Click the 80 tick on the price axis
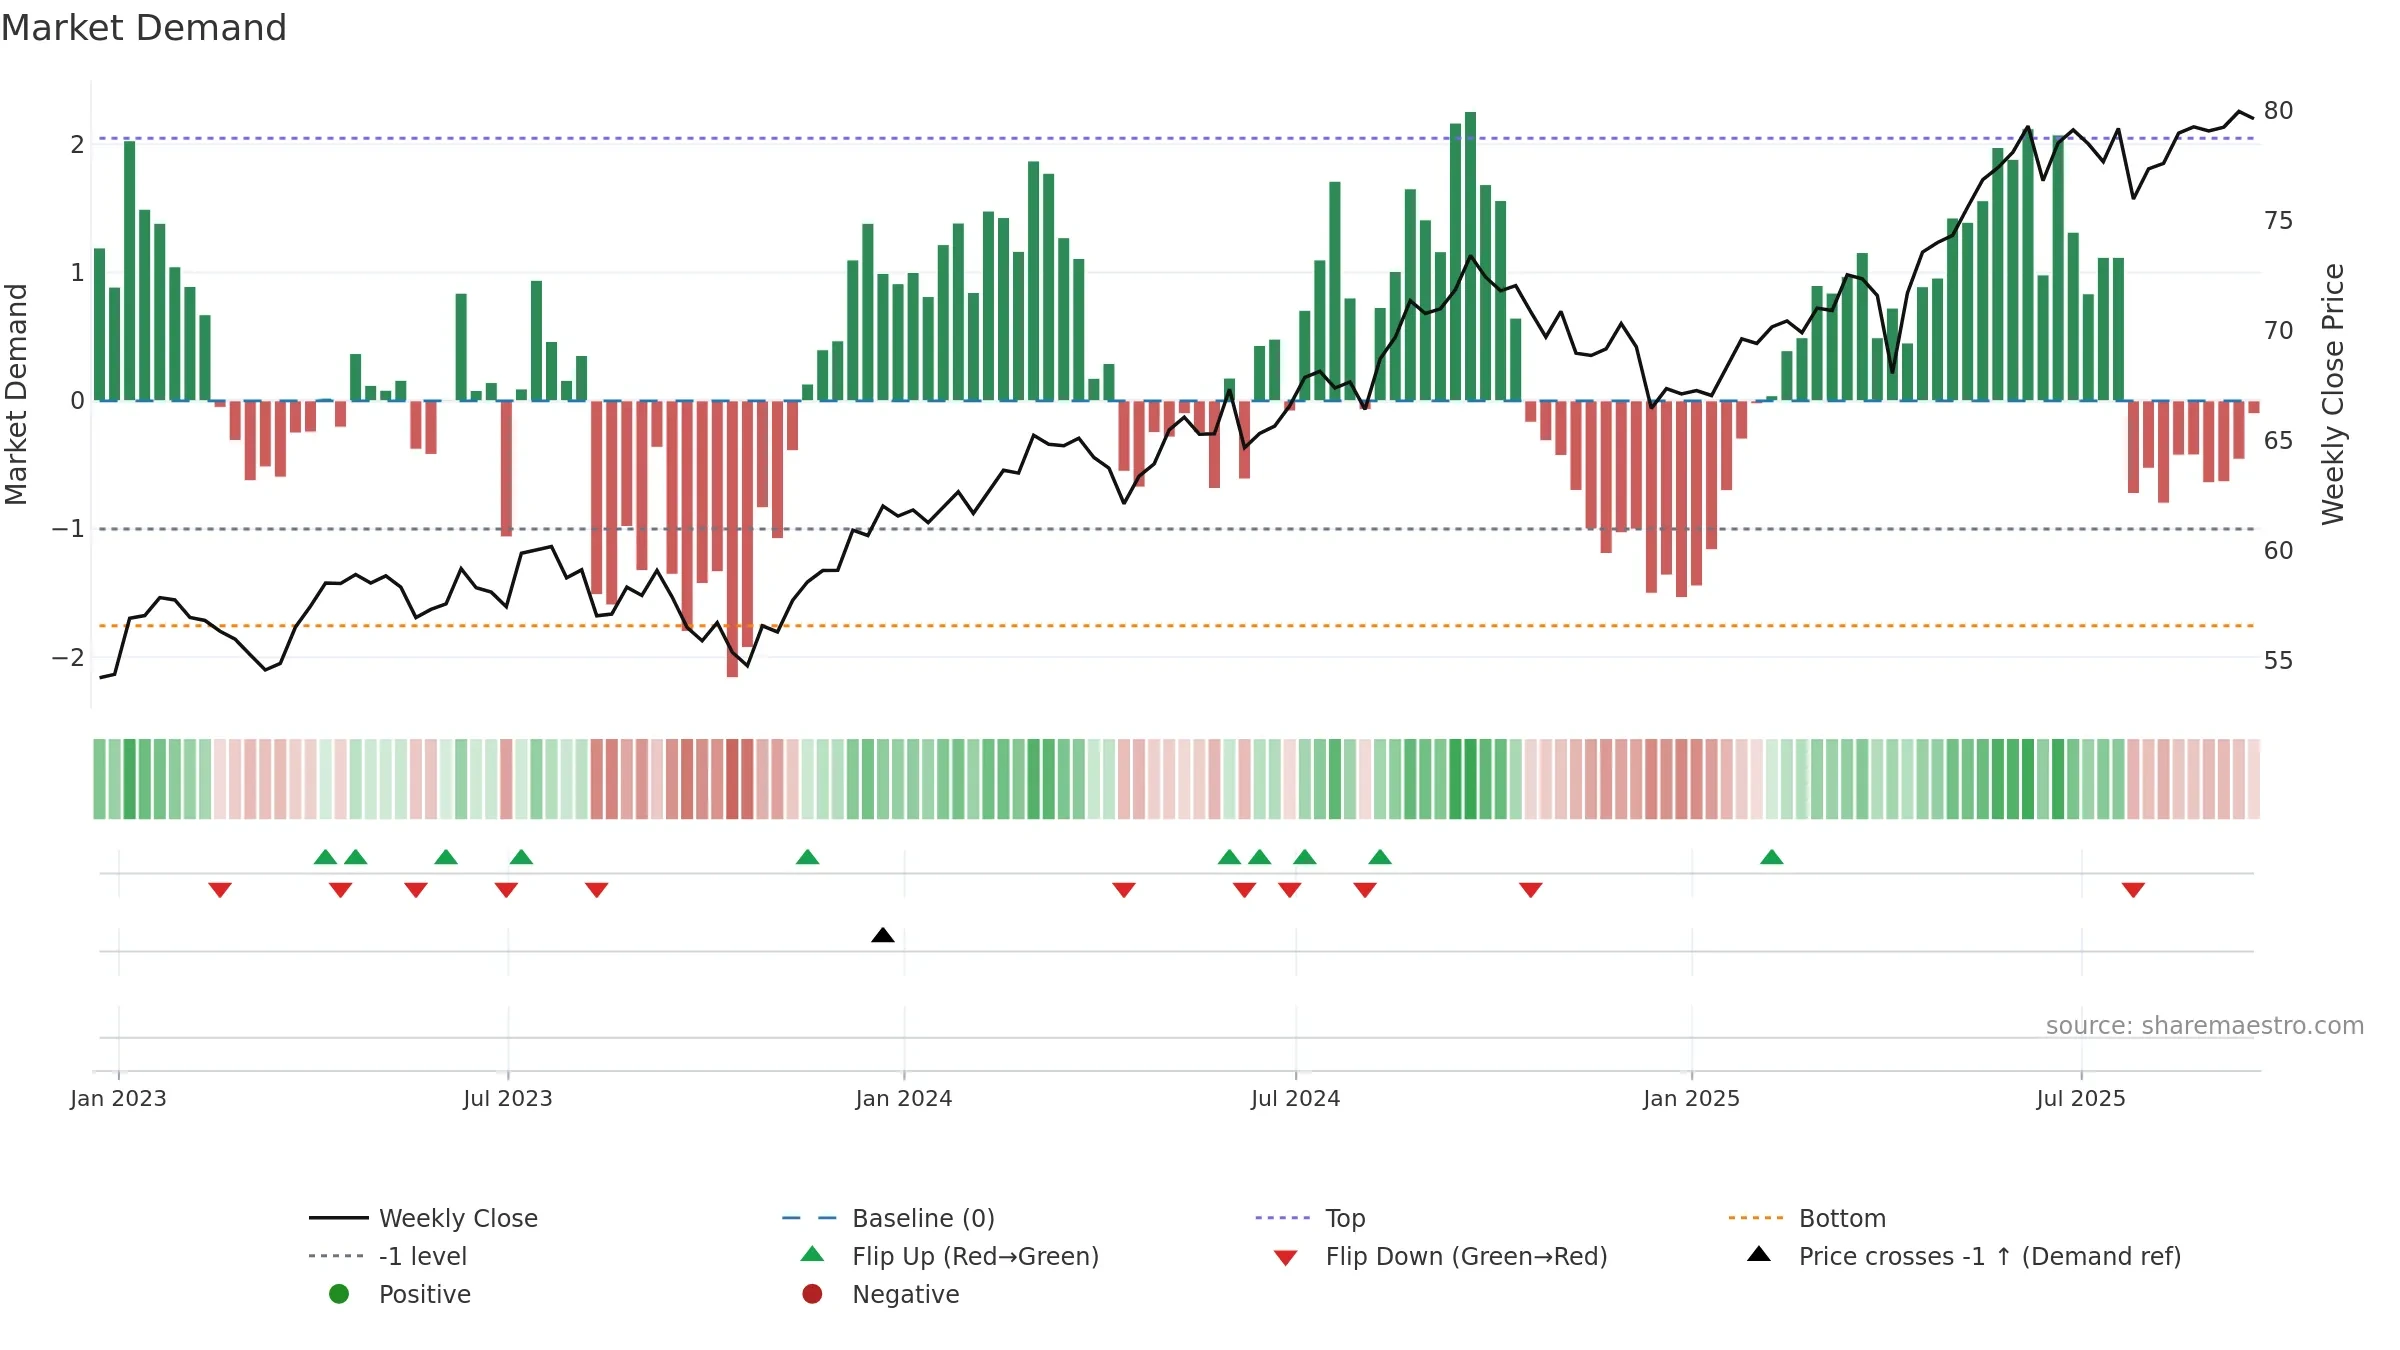 [x=2278, y=111]
